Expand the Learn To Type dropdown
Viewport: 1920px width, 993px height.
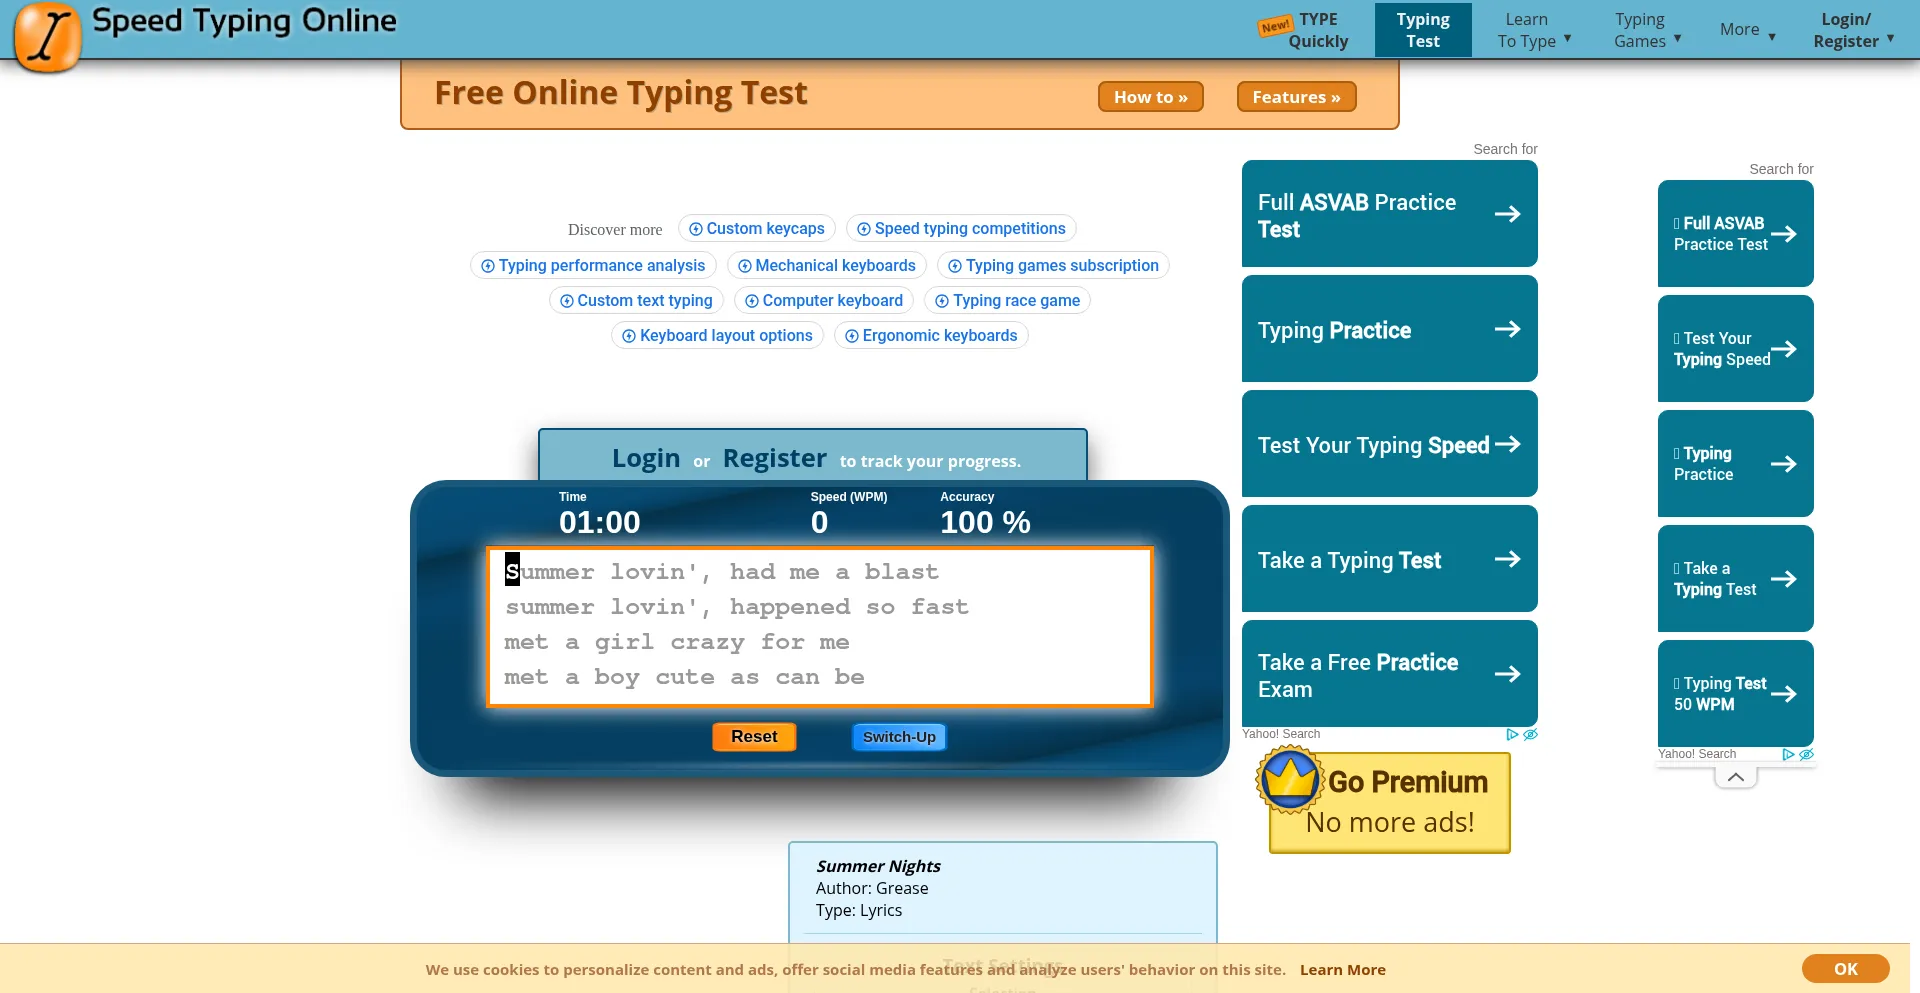click(x=1534, y=30)
